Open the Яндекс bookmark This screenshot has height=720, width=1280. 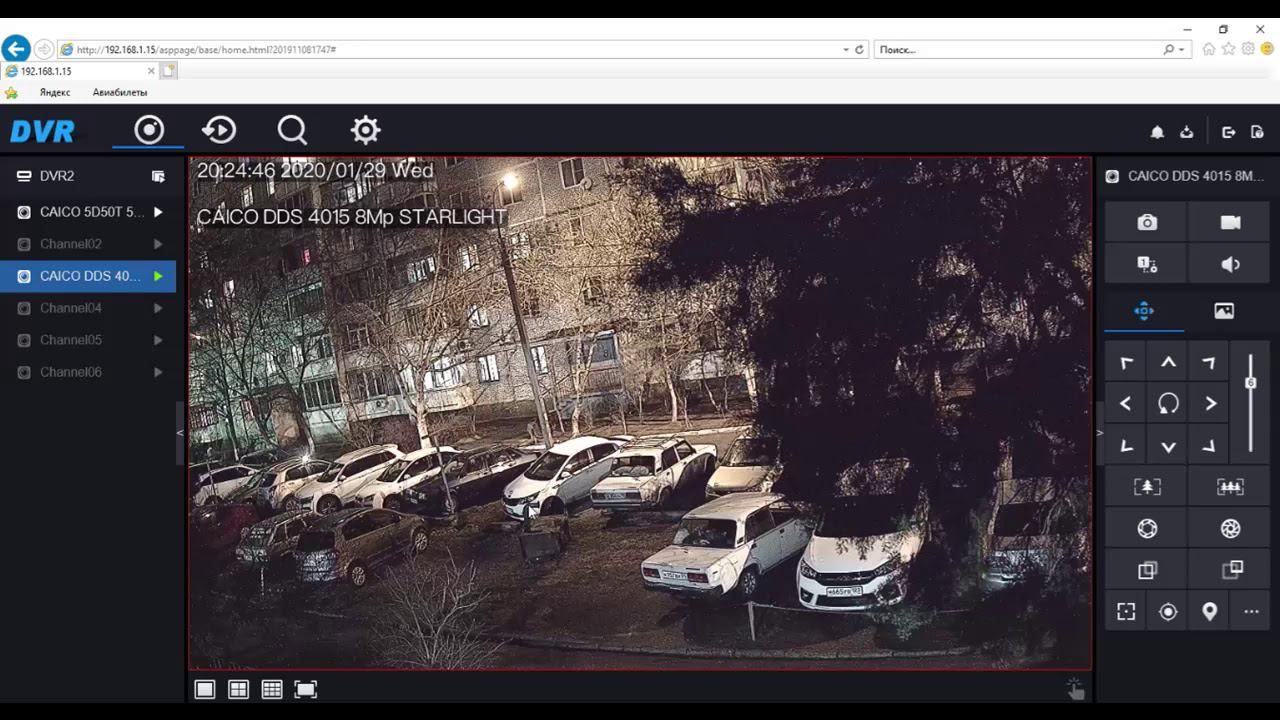pyautogui.click(x=55, y=92)
